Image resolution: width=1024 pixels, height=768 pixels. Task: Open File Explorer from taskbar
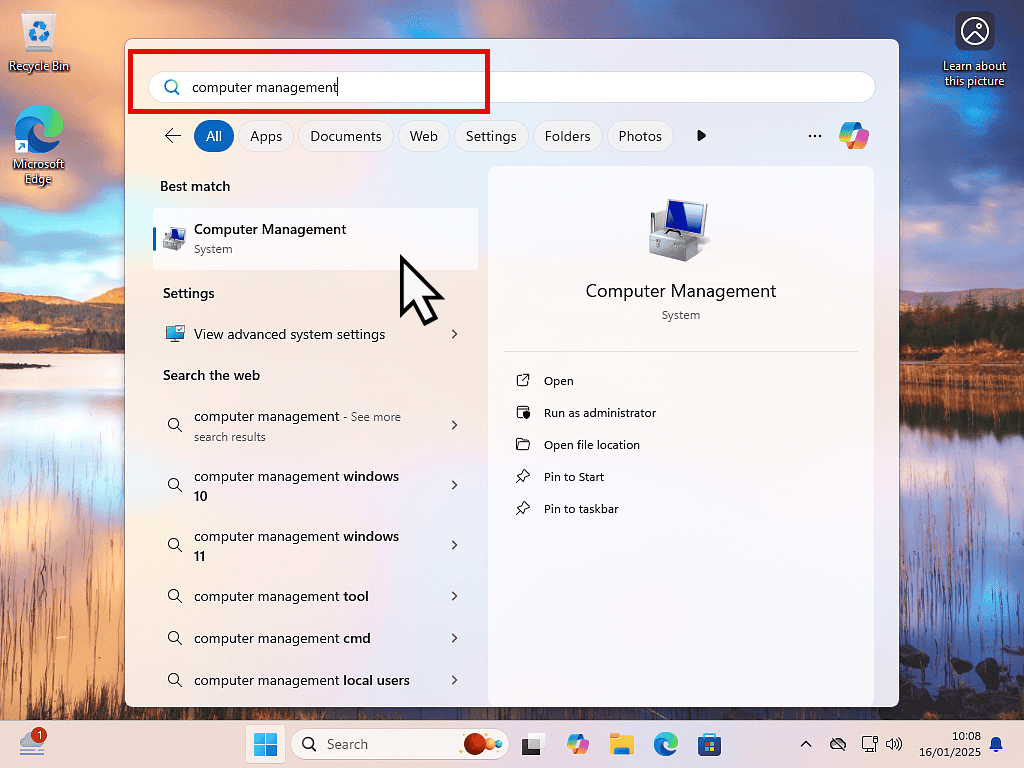click(622, 744)
